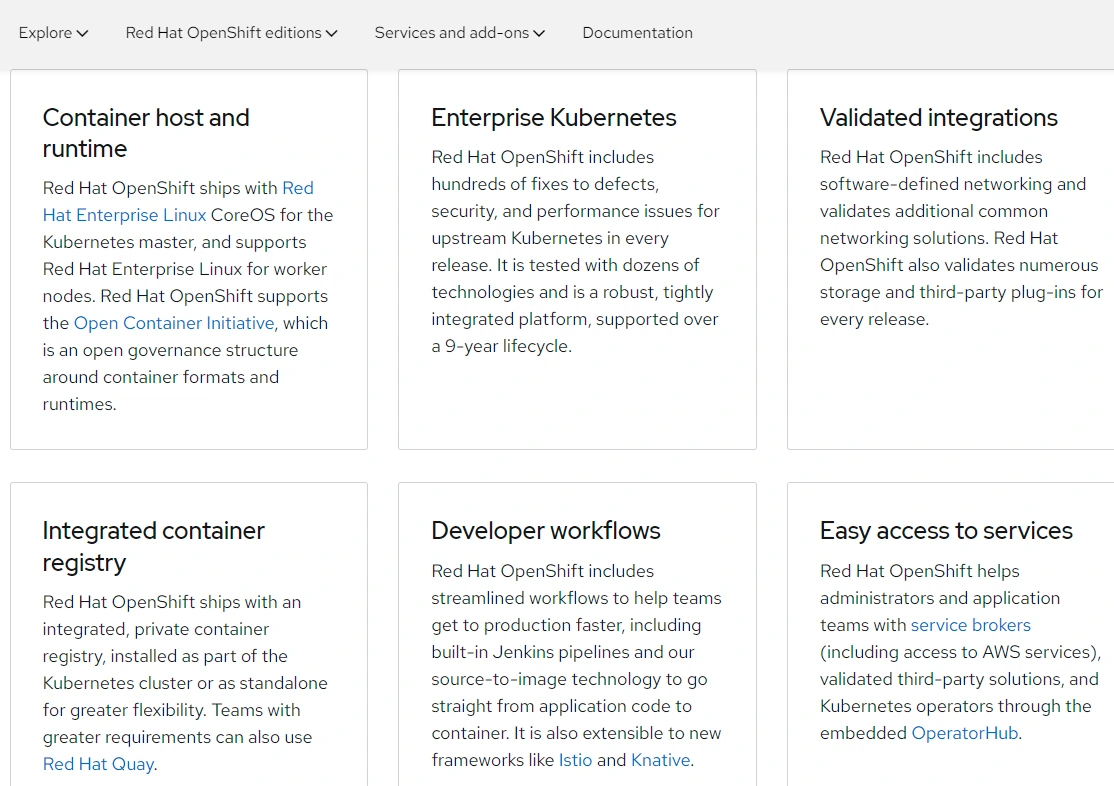This screenshot has height=786, width=1114.
Task: Select the Enterprise Kubernetes heading
Action: [x=553, y=117]
